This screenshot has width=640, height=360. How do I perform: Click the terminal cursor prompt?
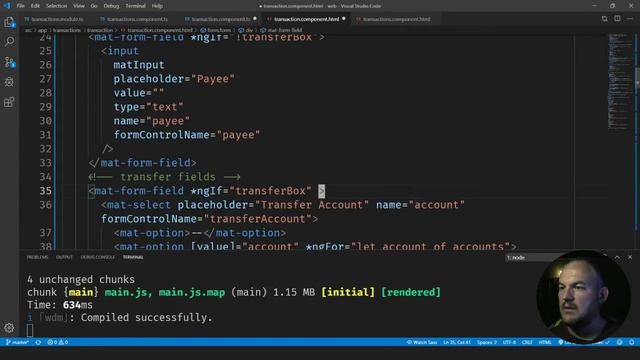[30, 330]
